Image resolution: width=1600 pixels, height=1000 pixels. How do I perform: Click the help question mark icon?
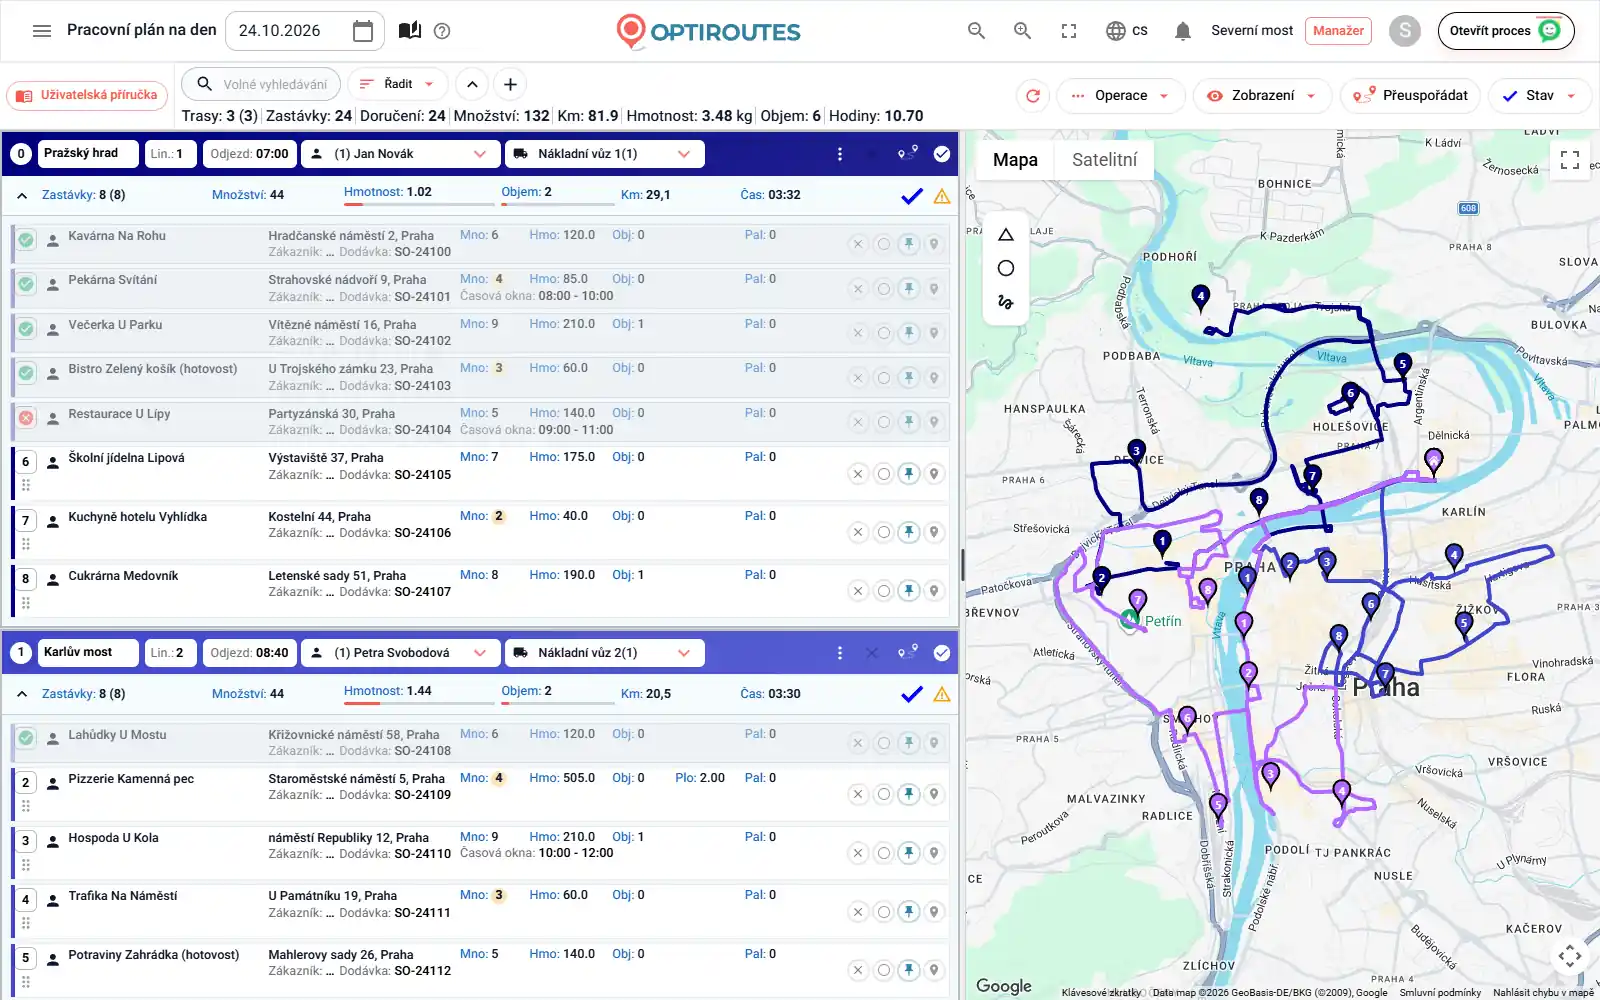(x=442, y=31)
